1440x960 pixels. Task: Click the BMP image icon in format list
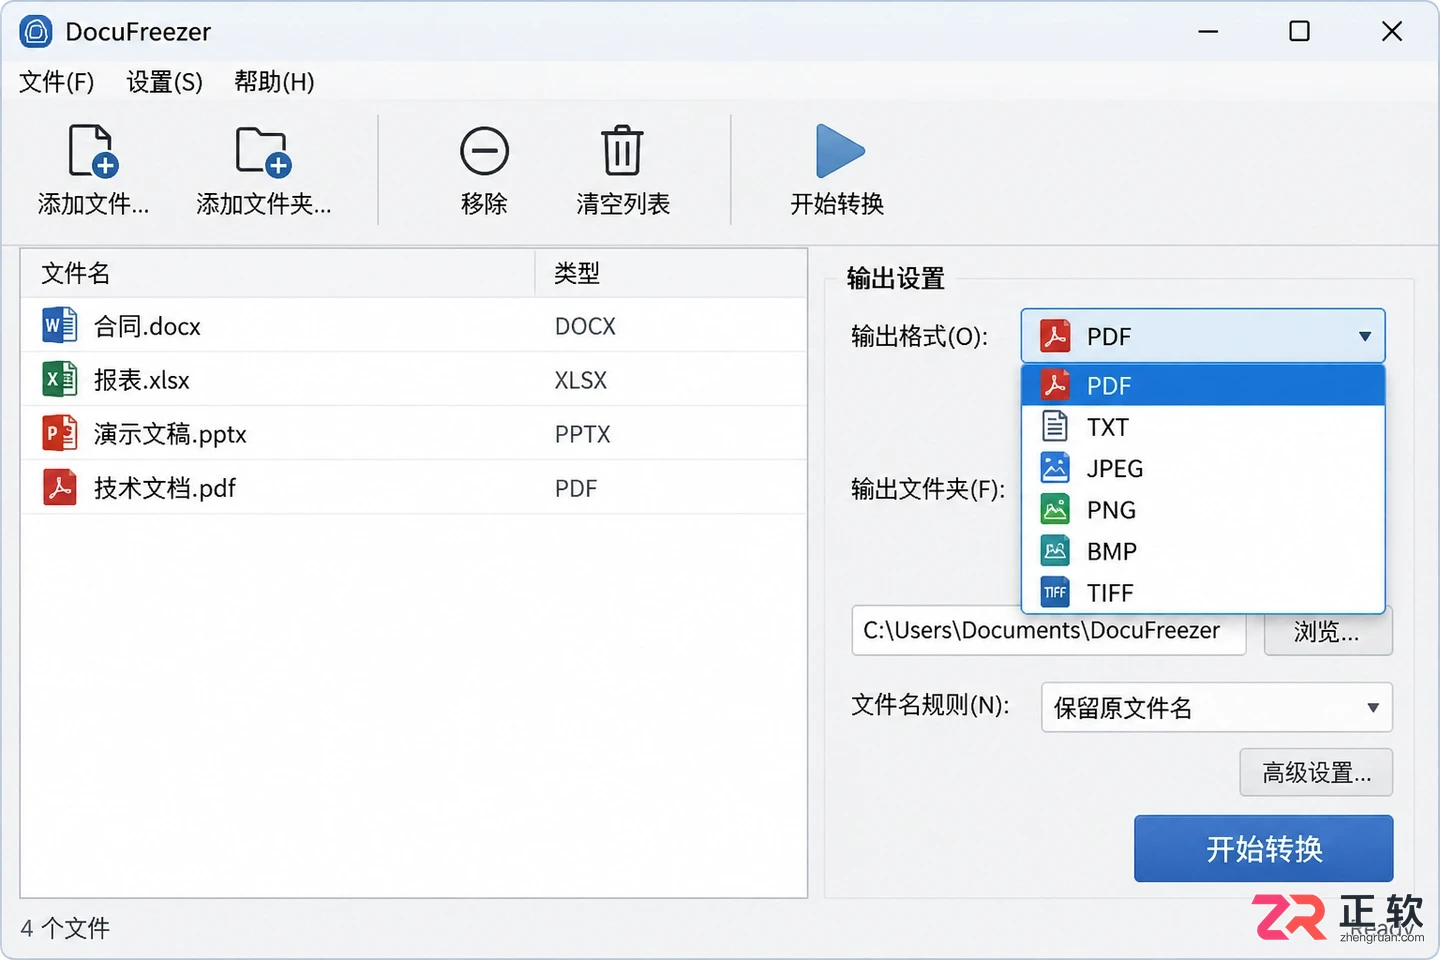1055,551
